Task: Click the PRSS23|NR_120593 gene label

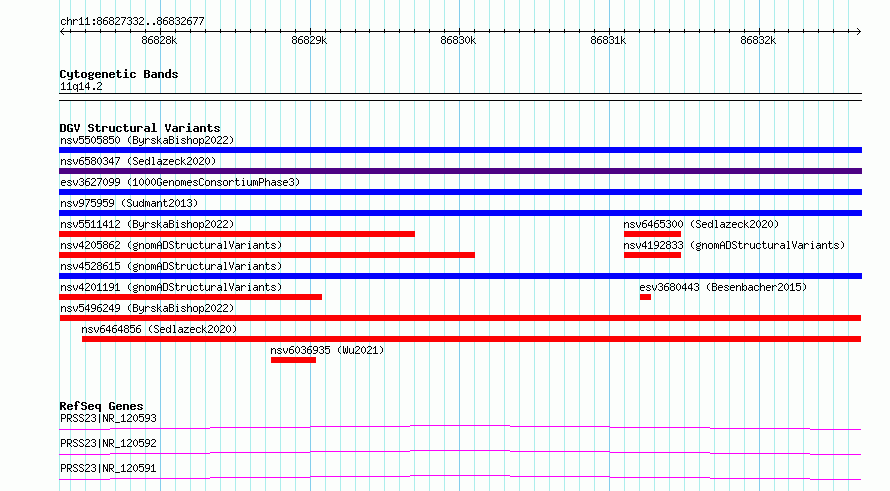Action: pos(108,418)
